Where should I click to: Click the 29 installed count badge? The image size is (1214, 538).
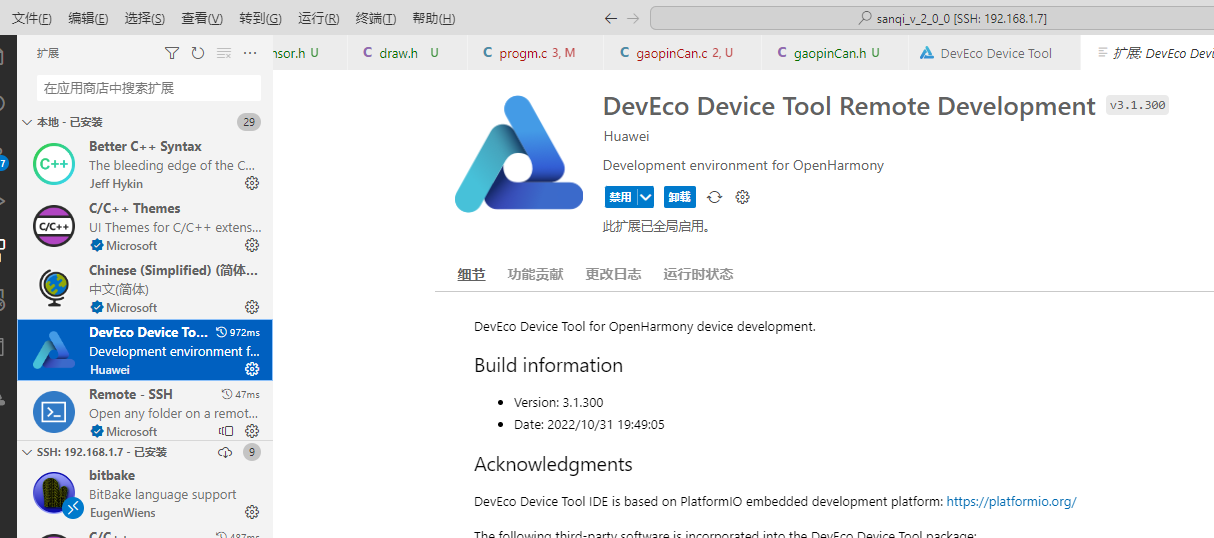click(249, 122)
